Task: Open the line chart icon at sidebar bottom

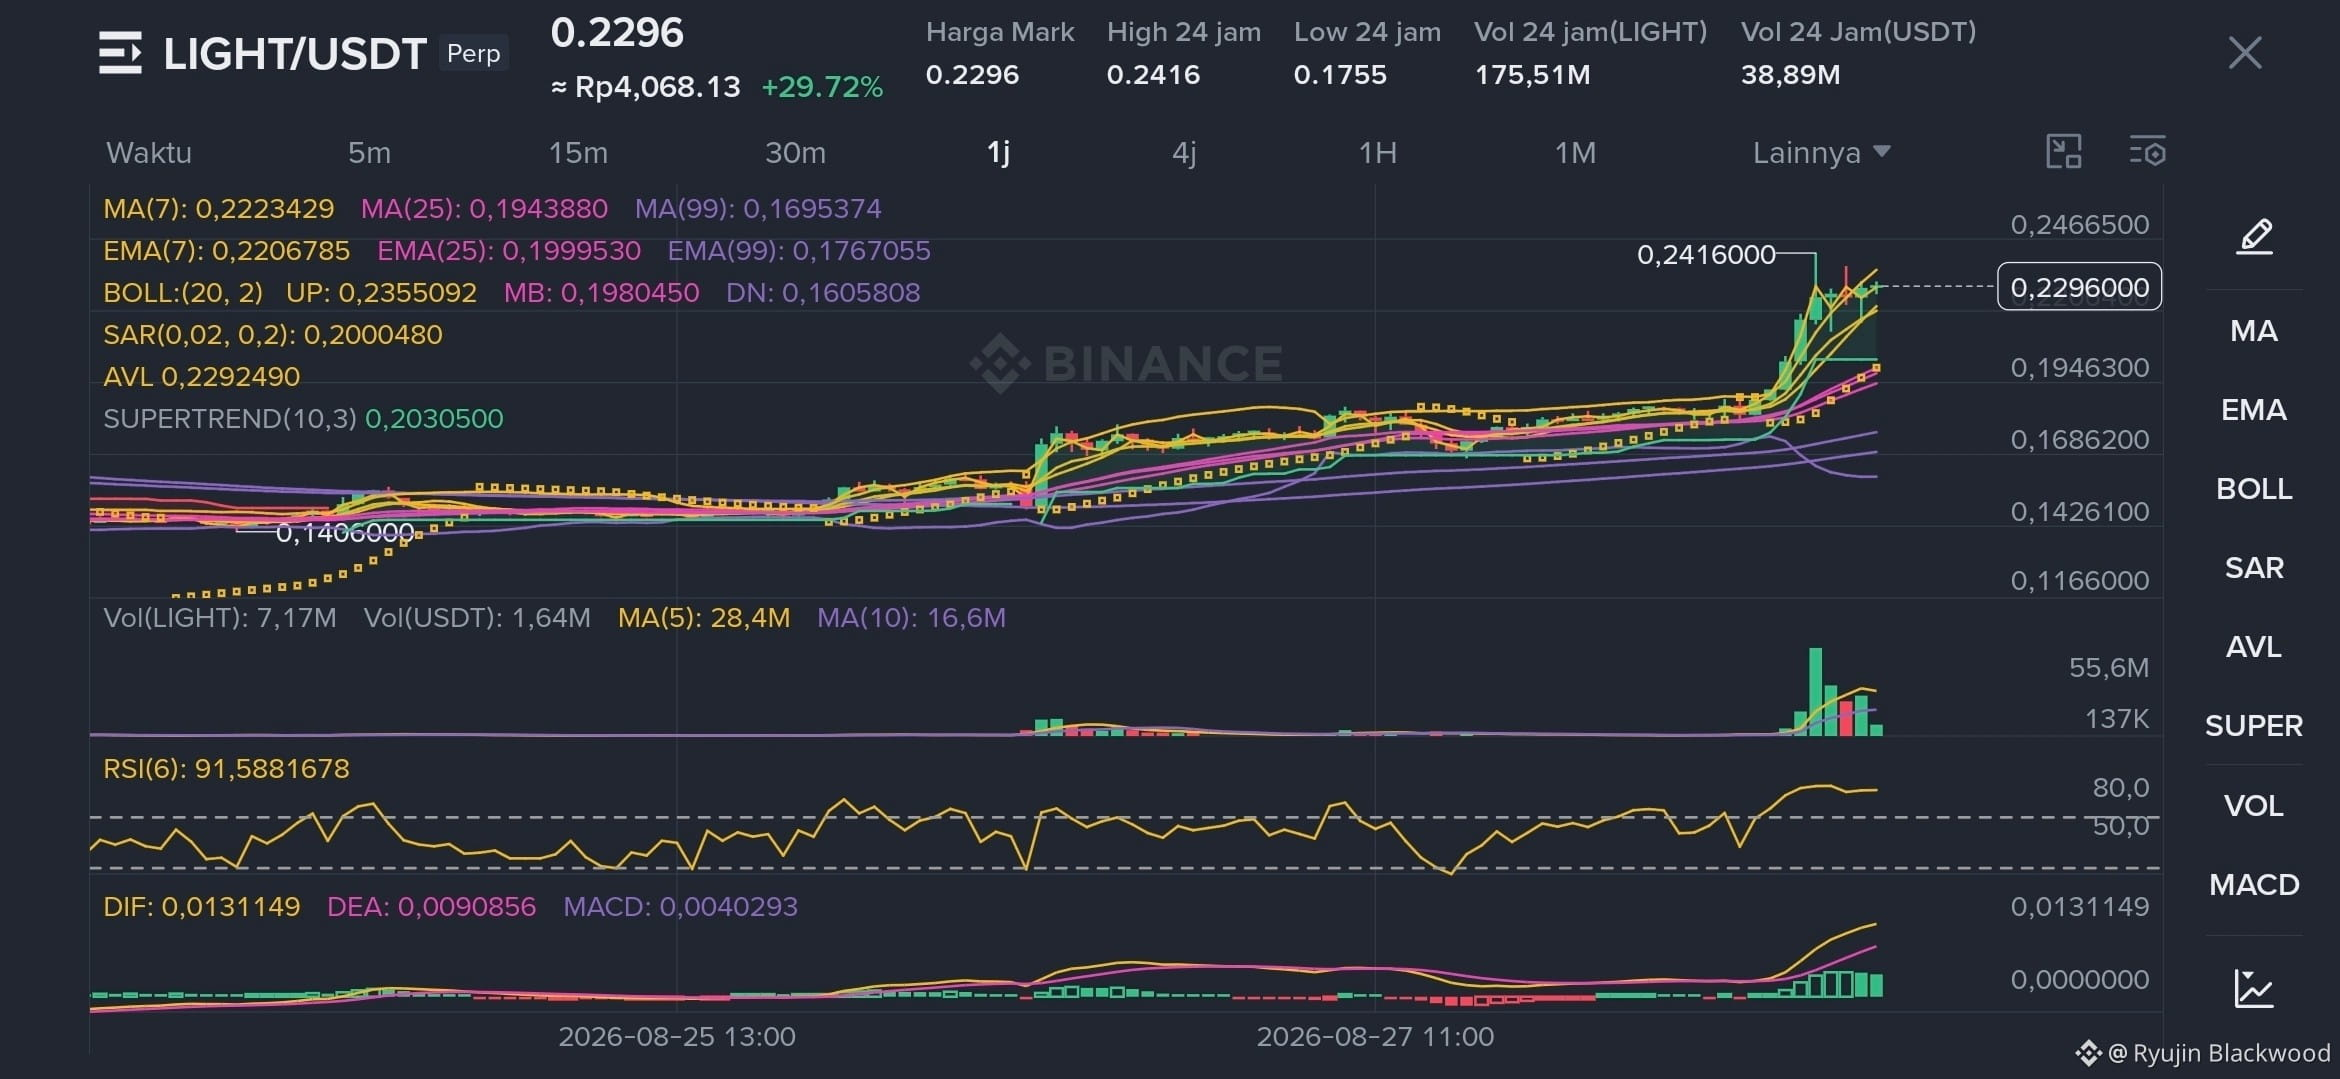Action: [2254, 988]
